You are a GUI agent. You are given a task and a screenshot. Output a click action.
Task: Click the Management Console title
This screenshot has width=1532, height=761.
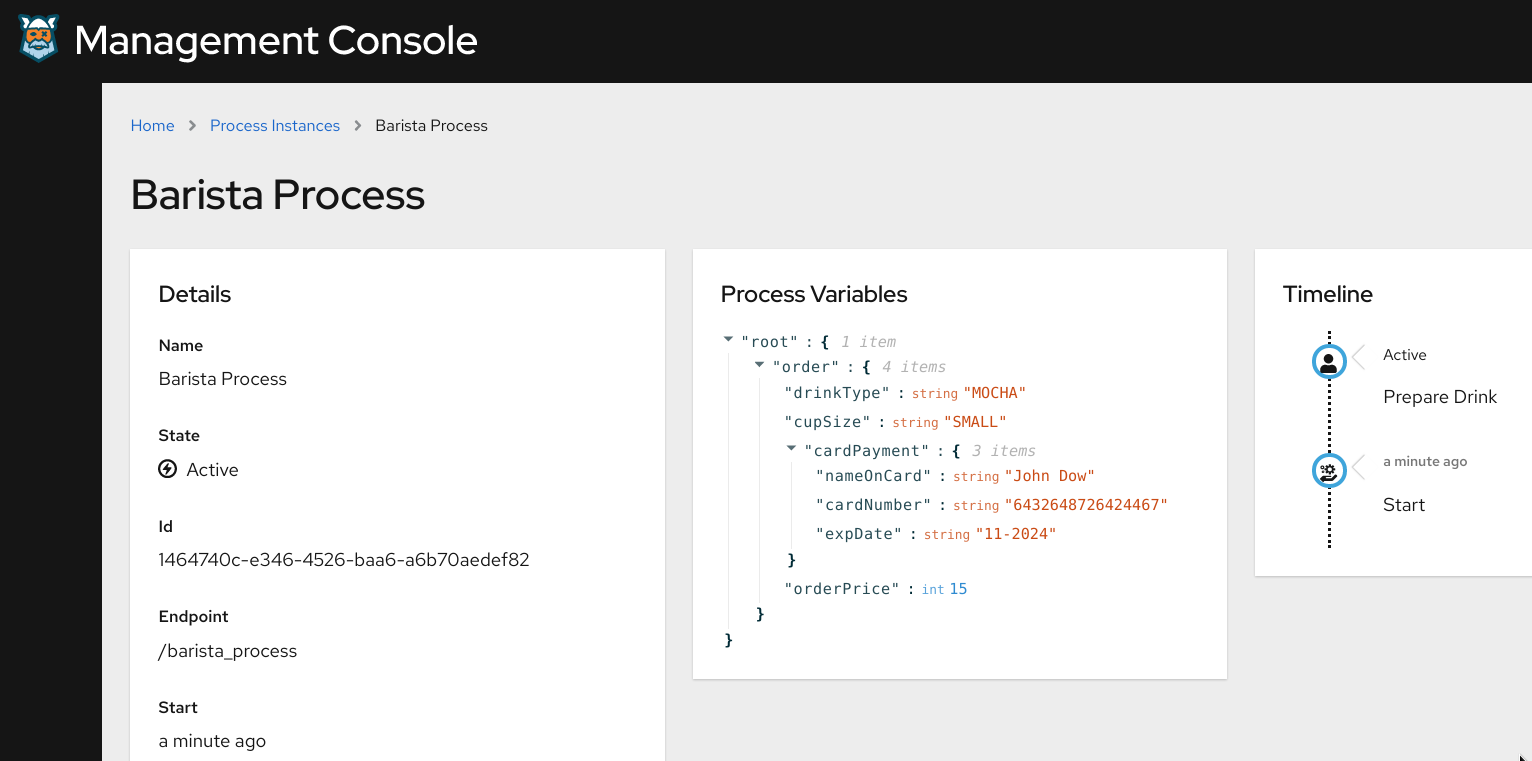pyautogui.click(x=276, y=41)
